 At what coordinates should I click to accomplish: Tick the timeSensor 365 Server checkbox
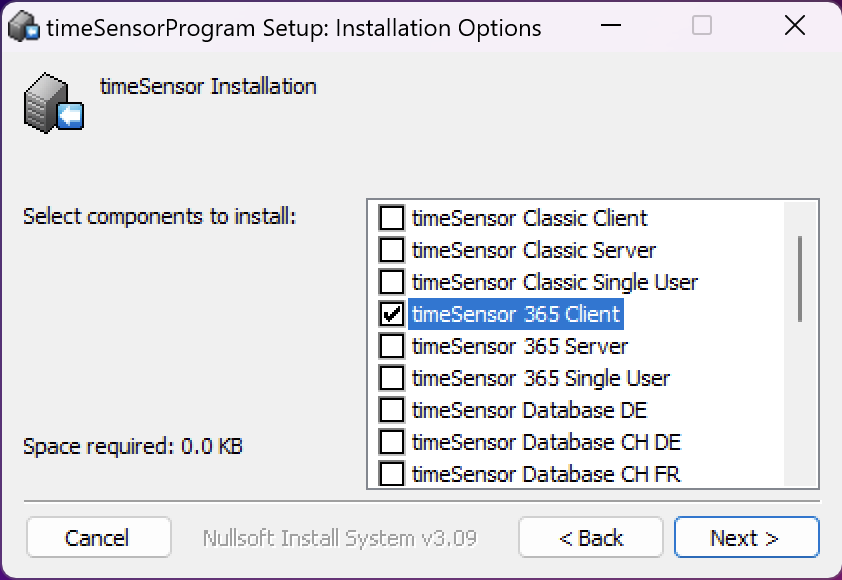[x=391, y=346]
